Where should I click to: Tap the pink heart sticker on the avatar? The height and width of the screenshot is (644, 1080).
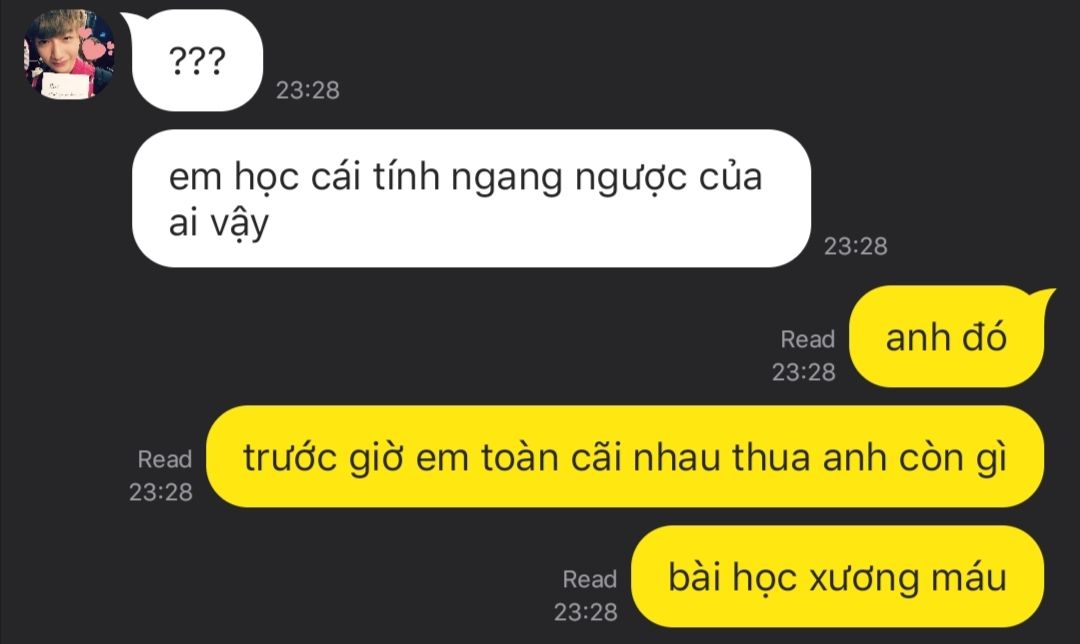[x=96, y=48]
